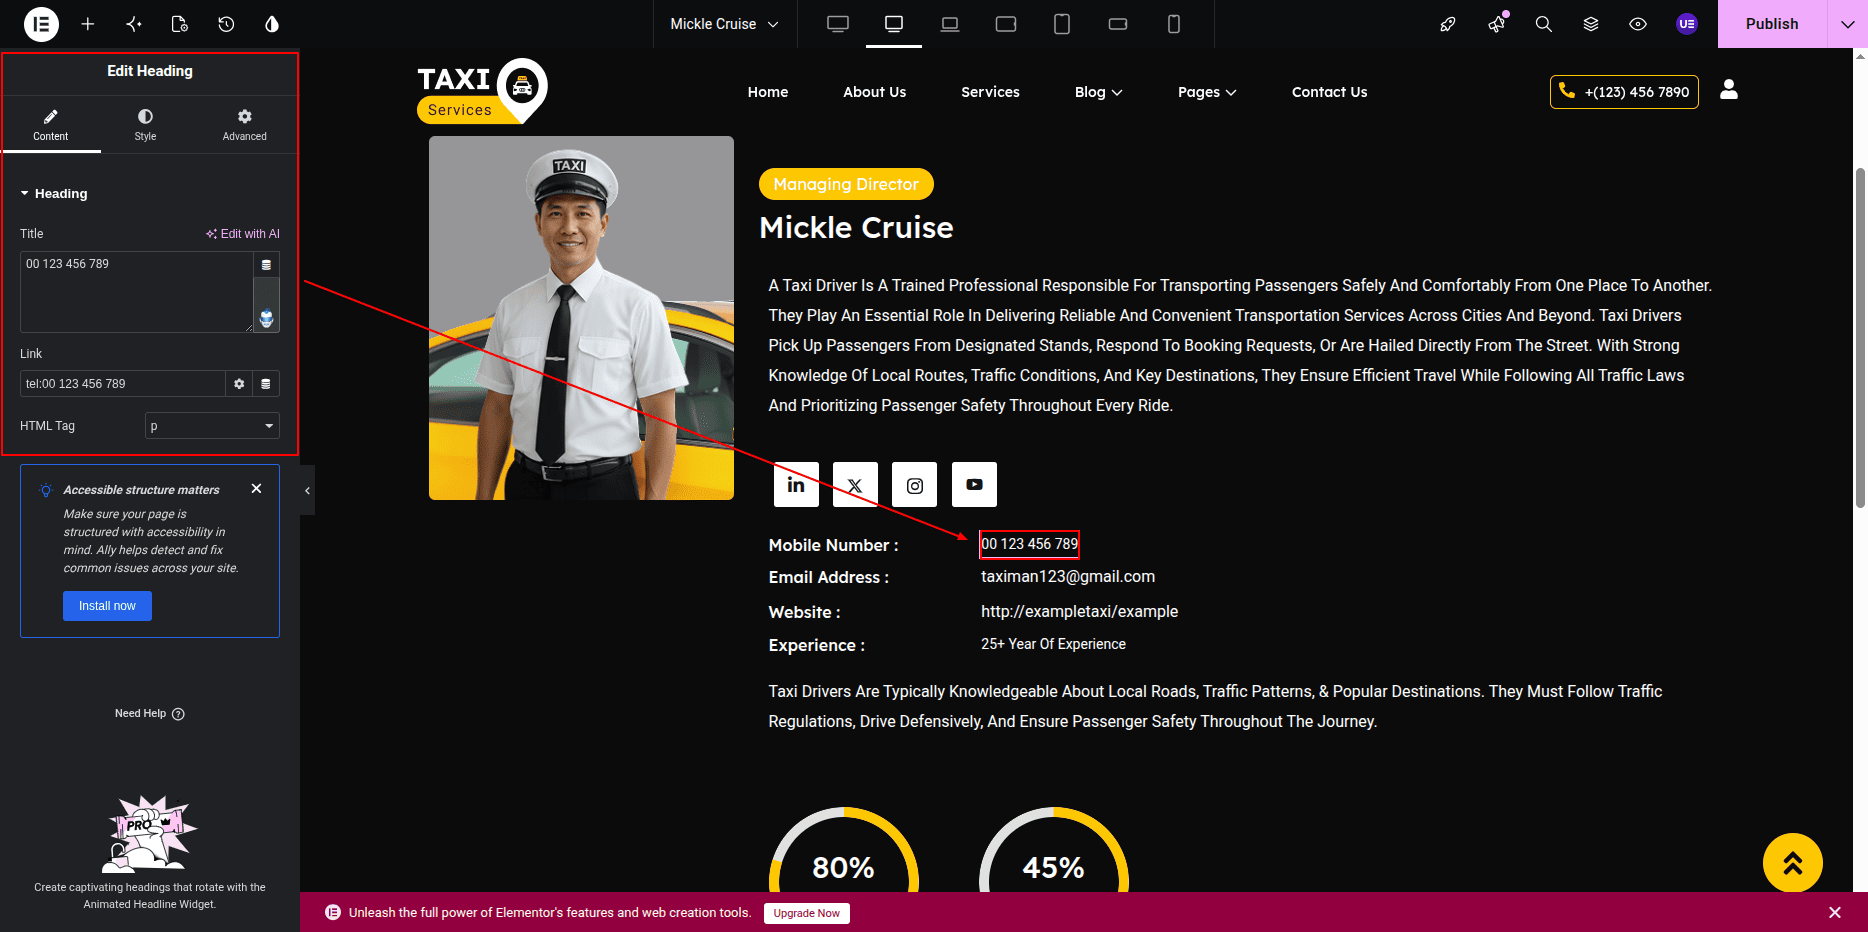Open HTML Tag select dropdown
The width and height of the screenshot is (1868, 932).
pyautogui.click(x=212, y=426)
